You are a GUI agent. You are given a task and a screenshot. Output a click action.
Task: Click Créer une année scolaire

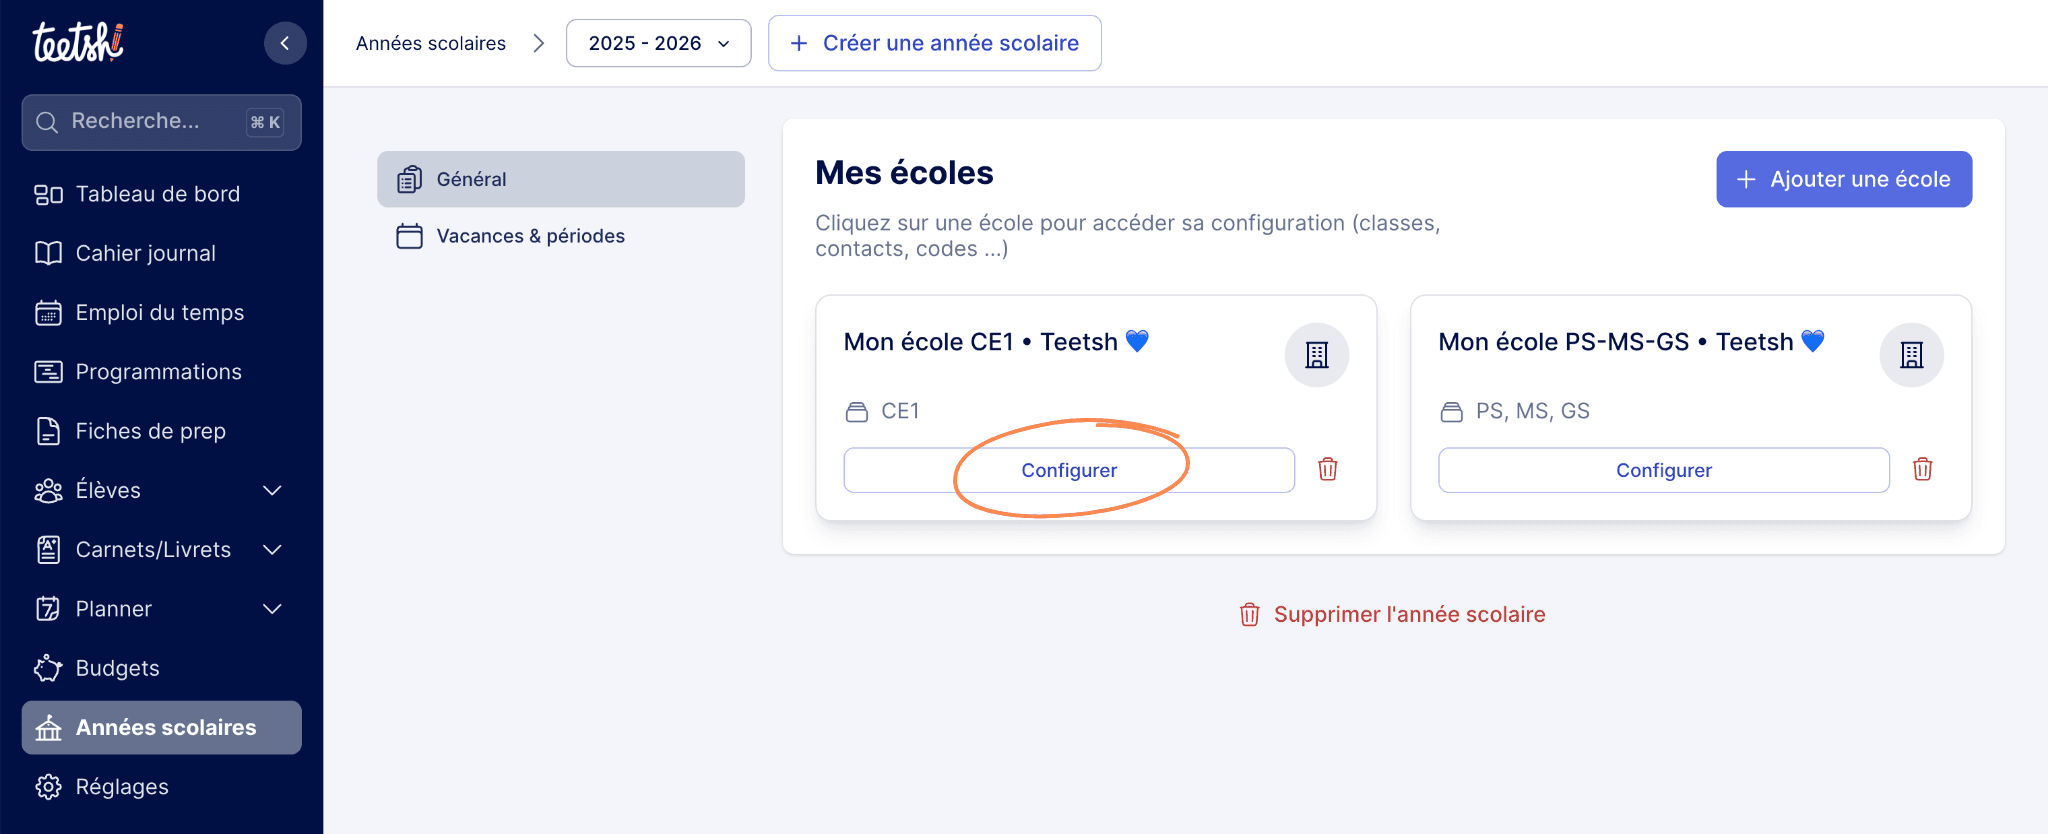(934, 43)
